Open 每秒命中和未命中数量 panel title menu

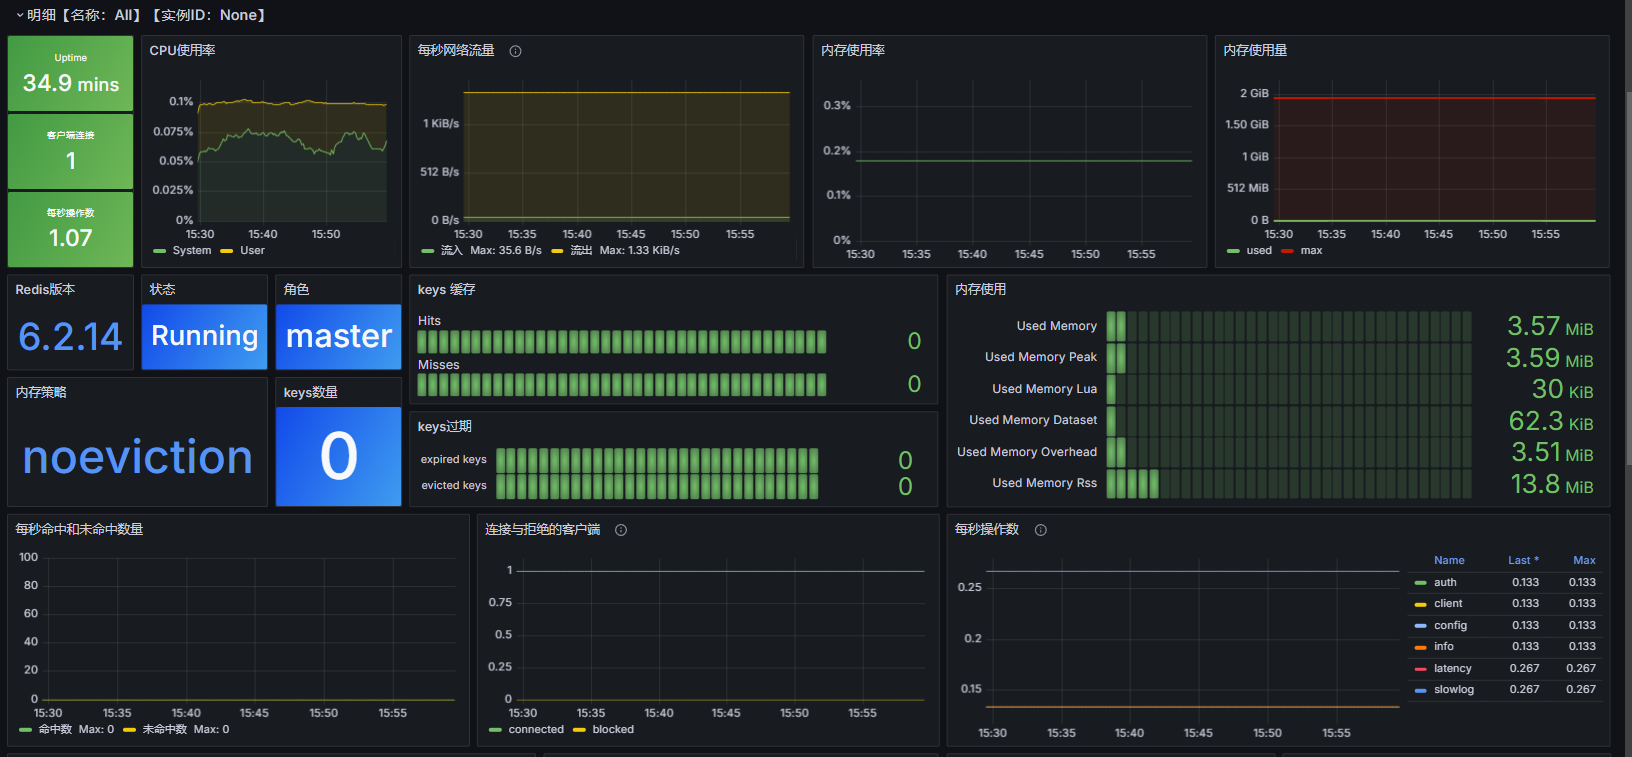(79, 530)
